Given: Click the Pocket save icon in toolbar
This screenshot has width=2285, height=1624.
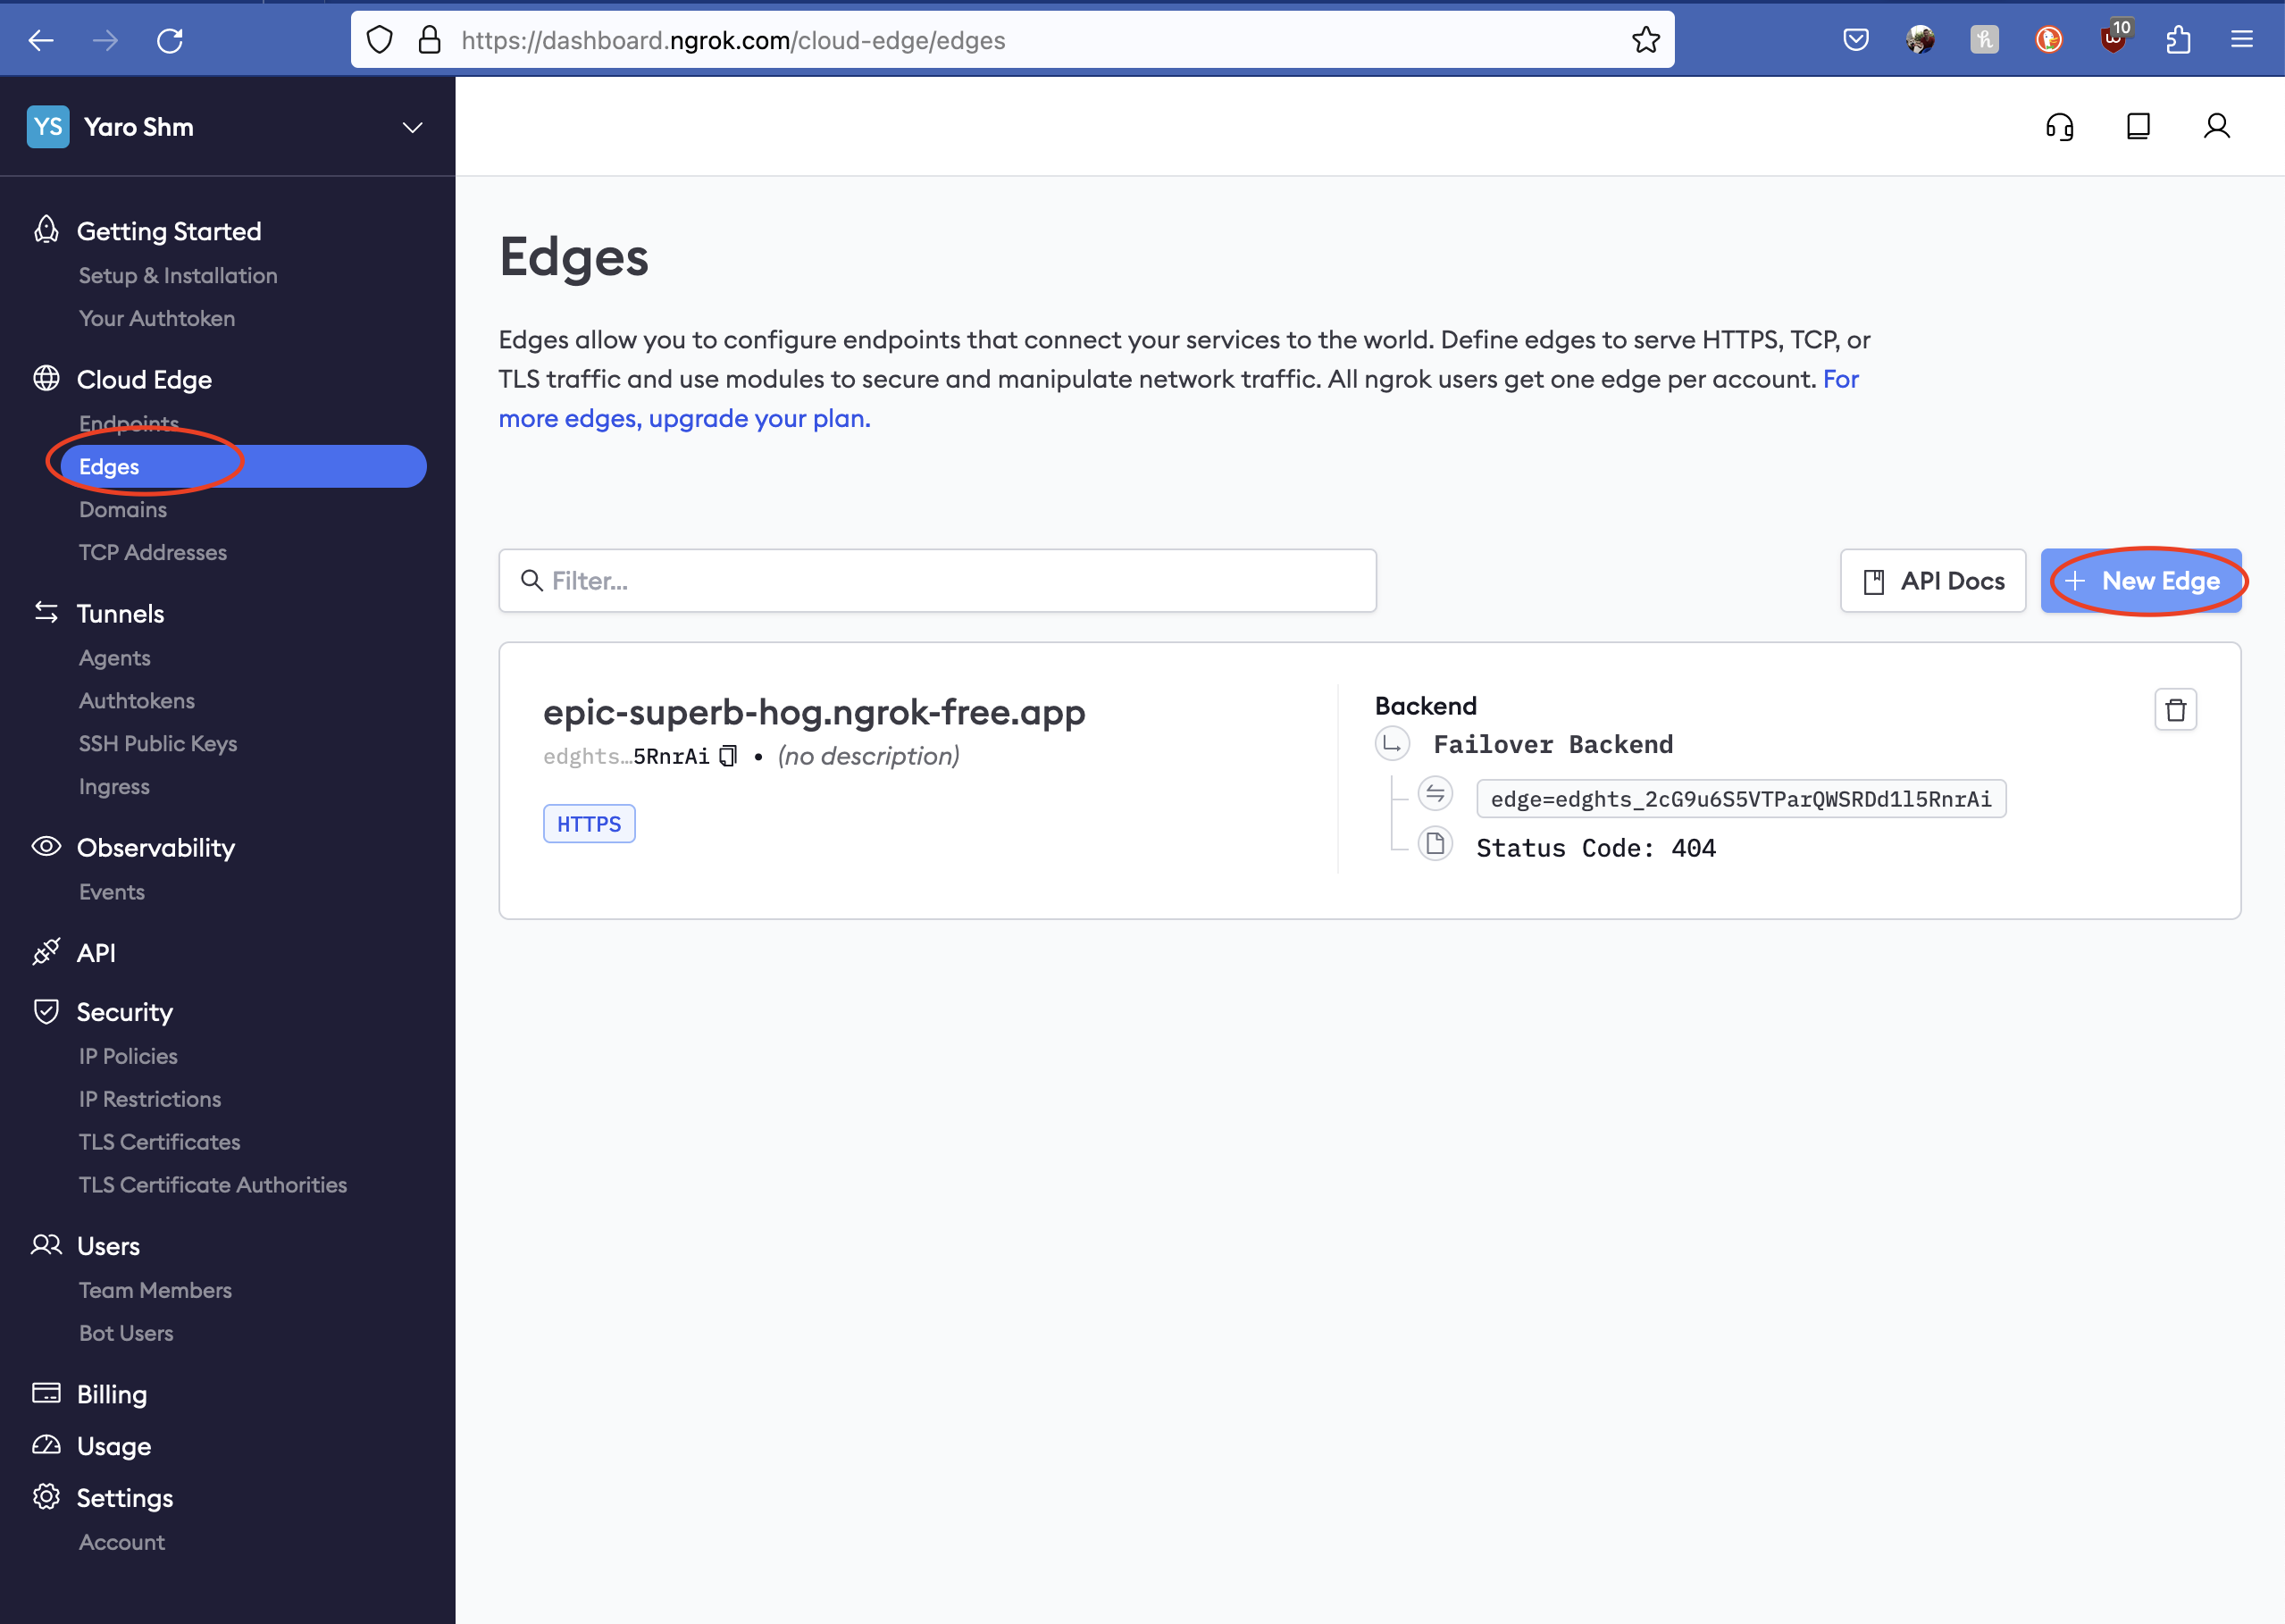Looking at the screenshot, I should click(x=1855, y=40).
